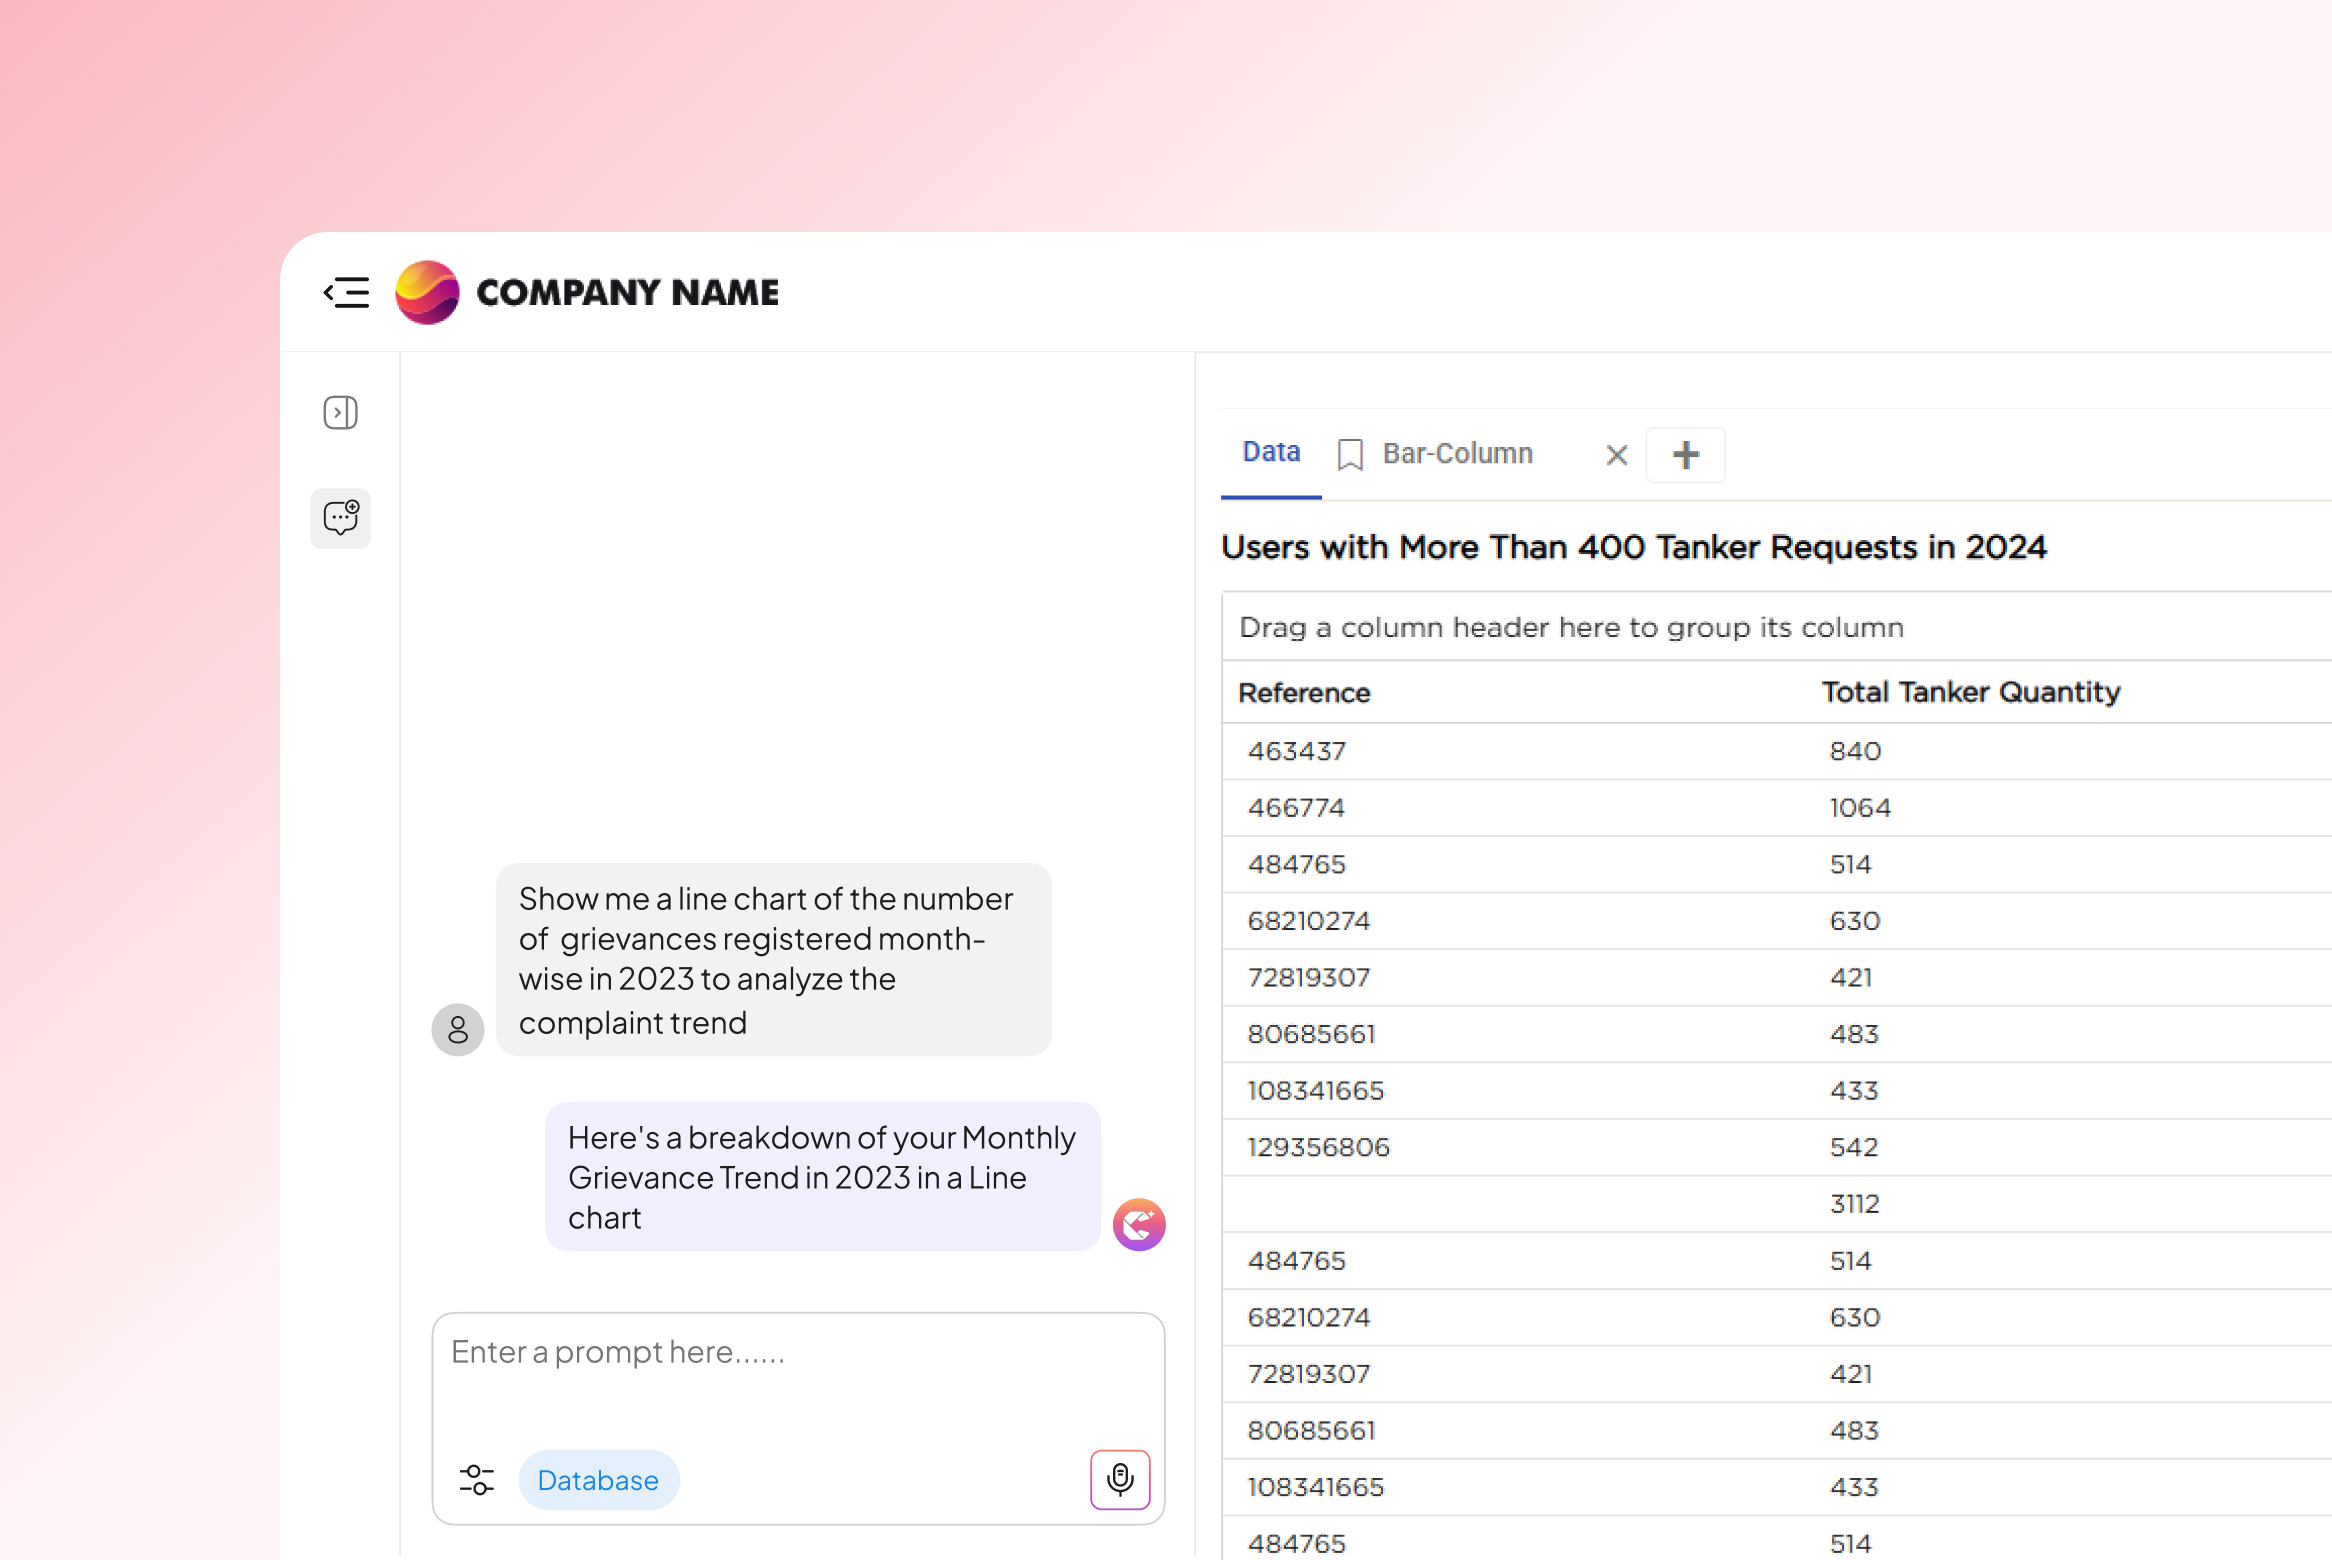Select the assistant's Line chart message bubble
Image resolution: width=2332 pixels, height=1560 pixels.
[x=820, y=1177]
